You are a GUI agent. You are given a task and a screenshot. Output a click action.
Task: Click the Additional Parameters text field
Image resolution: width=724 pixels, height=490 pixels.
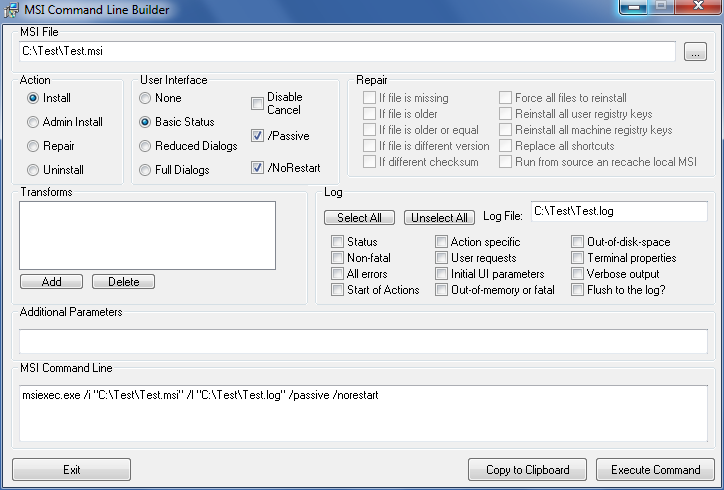[362, 341]
